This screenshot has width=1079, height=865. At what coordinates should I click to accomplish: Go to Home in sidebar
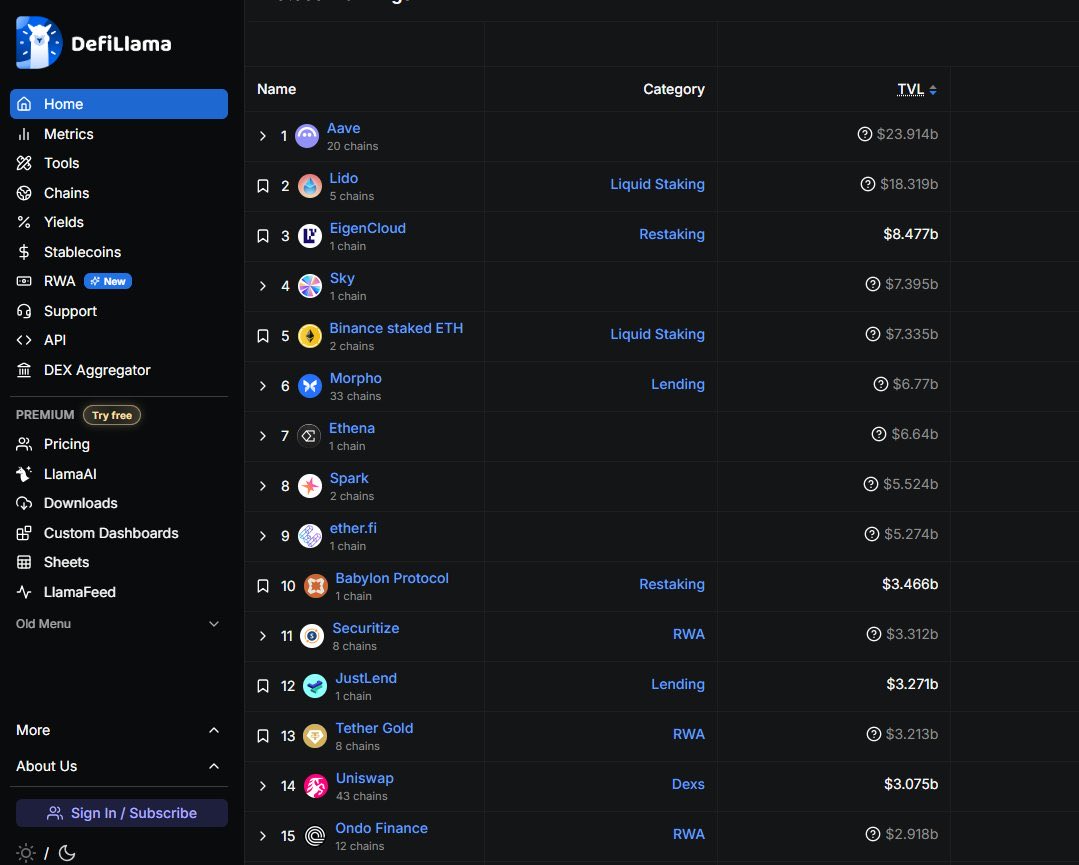[x=118, y=104]
